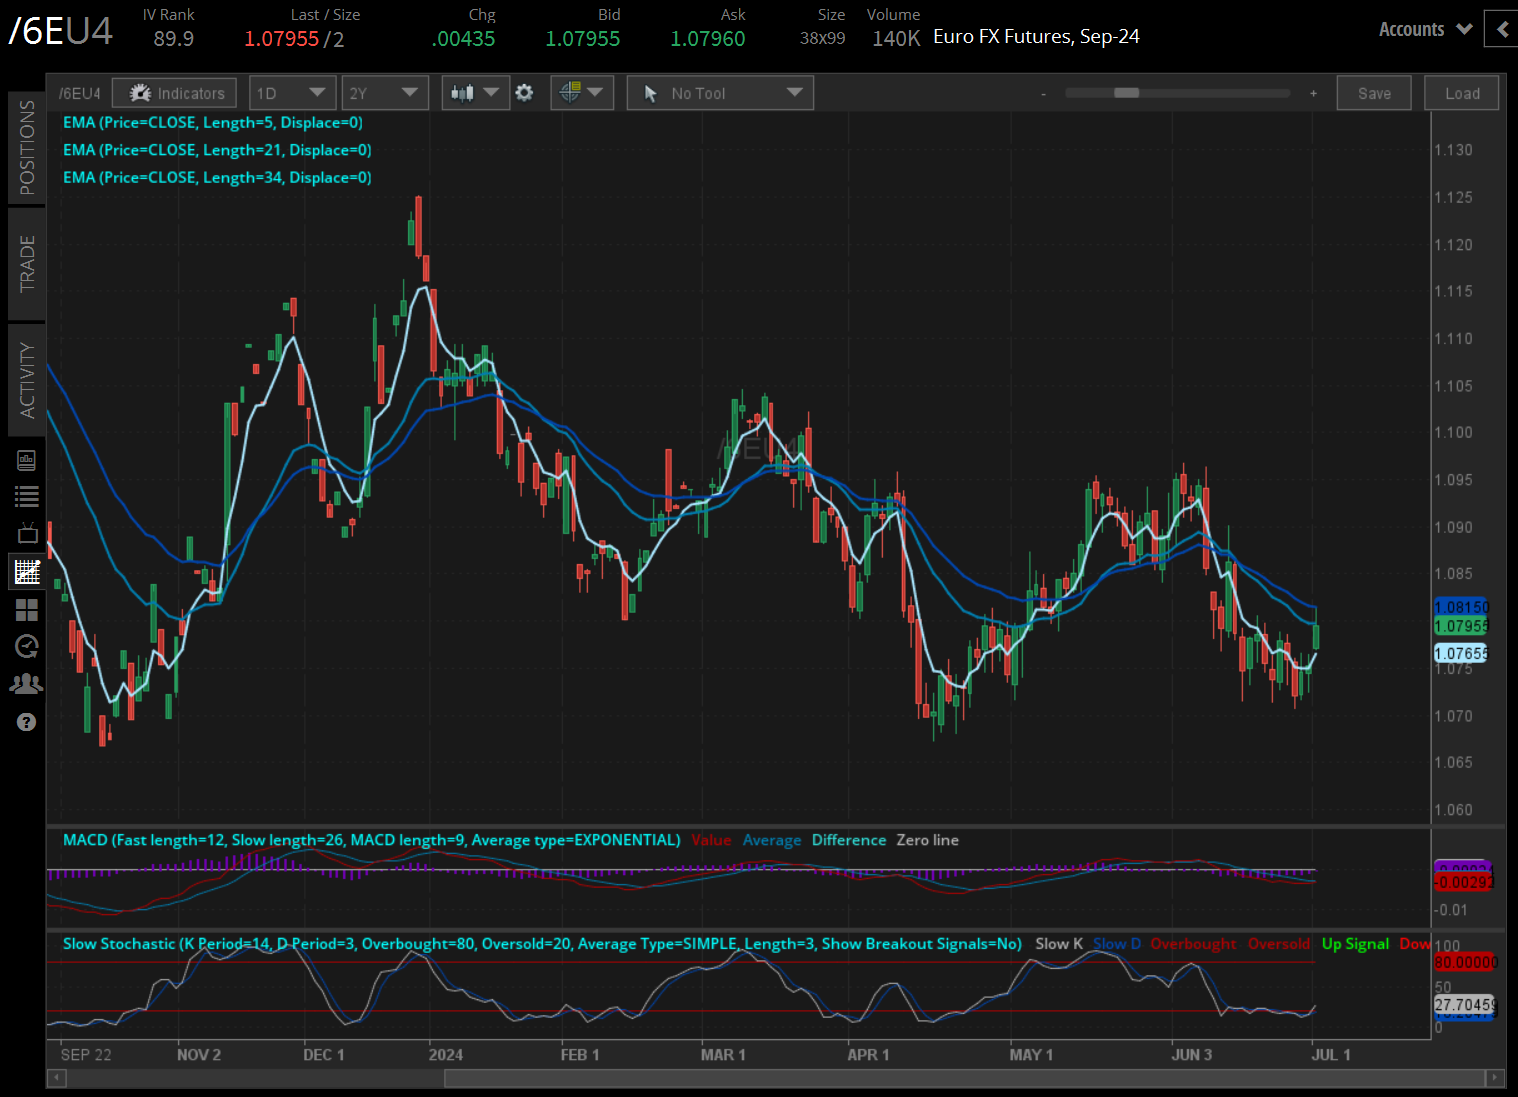Switch to the Positions tab
The height and width of the screenshot is (1097, 1518).
coord(27,147)
